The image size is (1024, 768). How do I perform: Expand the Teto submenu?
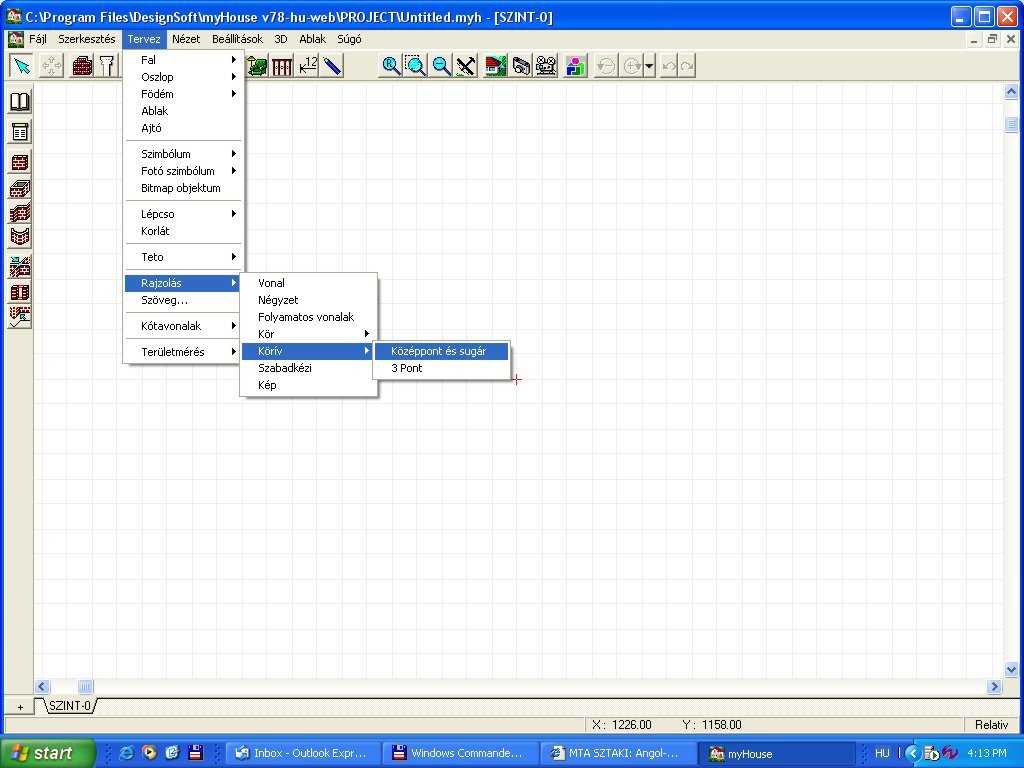(184, 257)
